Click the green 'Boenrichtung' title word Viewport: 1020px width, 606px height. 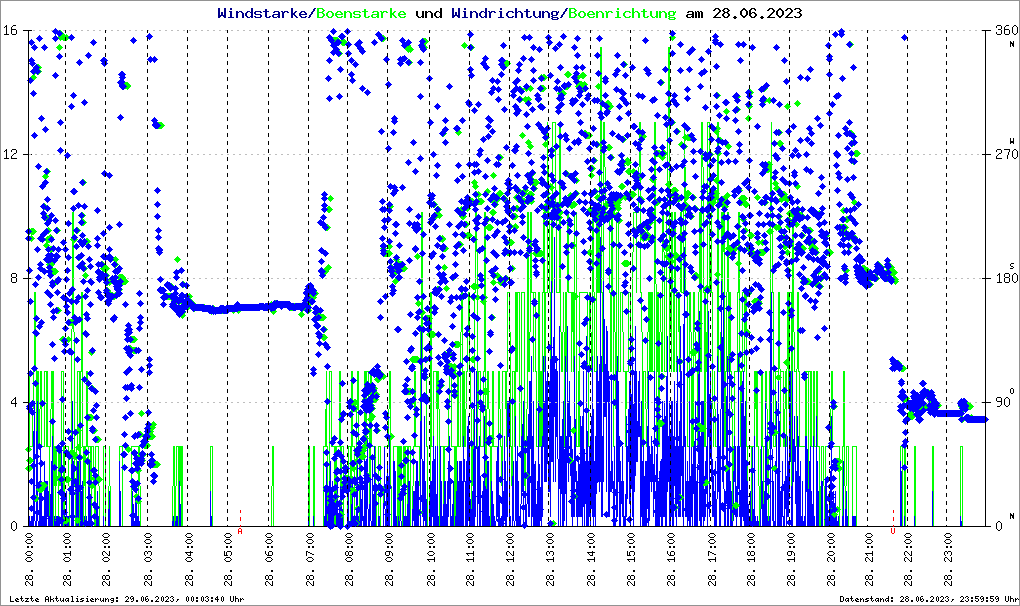[622, 13]
